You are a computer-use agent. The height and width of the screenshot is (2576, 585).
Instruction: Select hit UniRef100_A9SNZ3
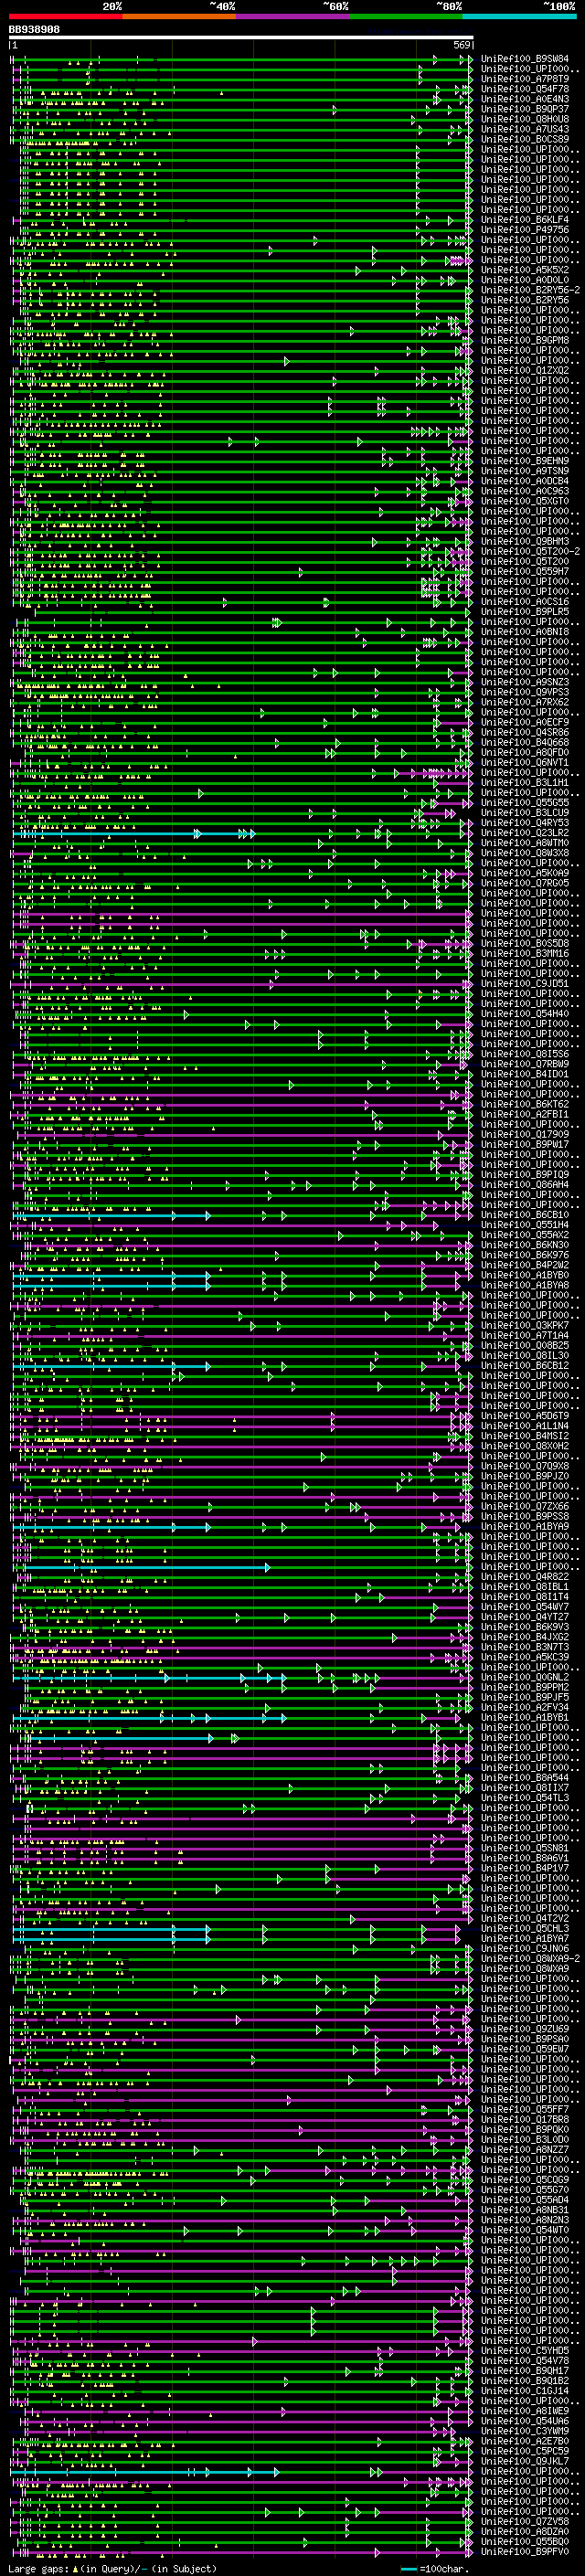pyautogui.click(x=524, y=682)
